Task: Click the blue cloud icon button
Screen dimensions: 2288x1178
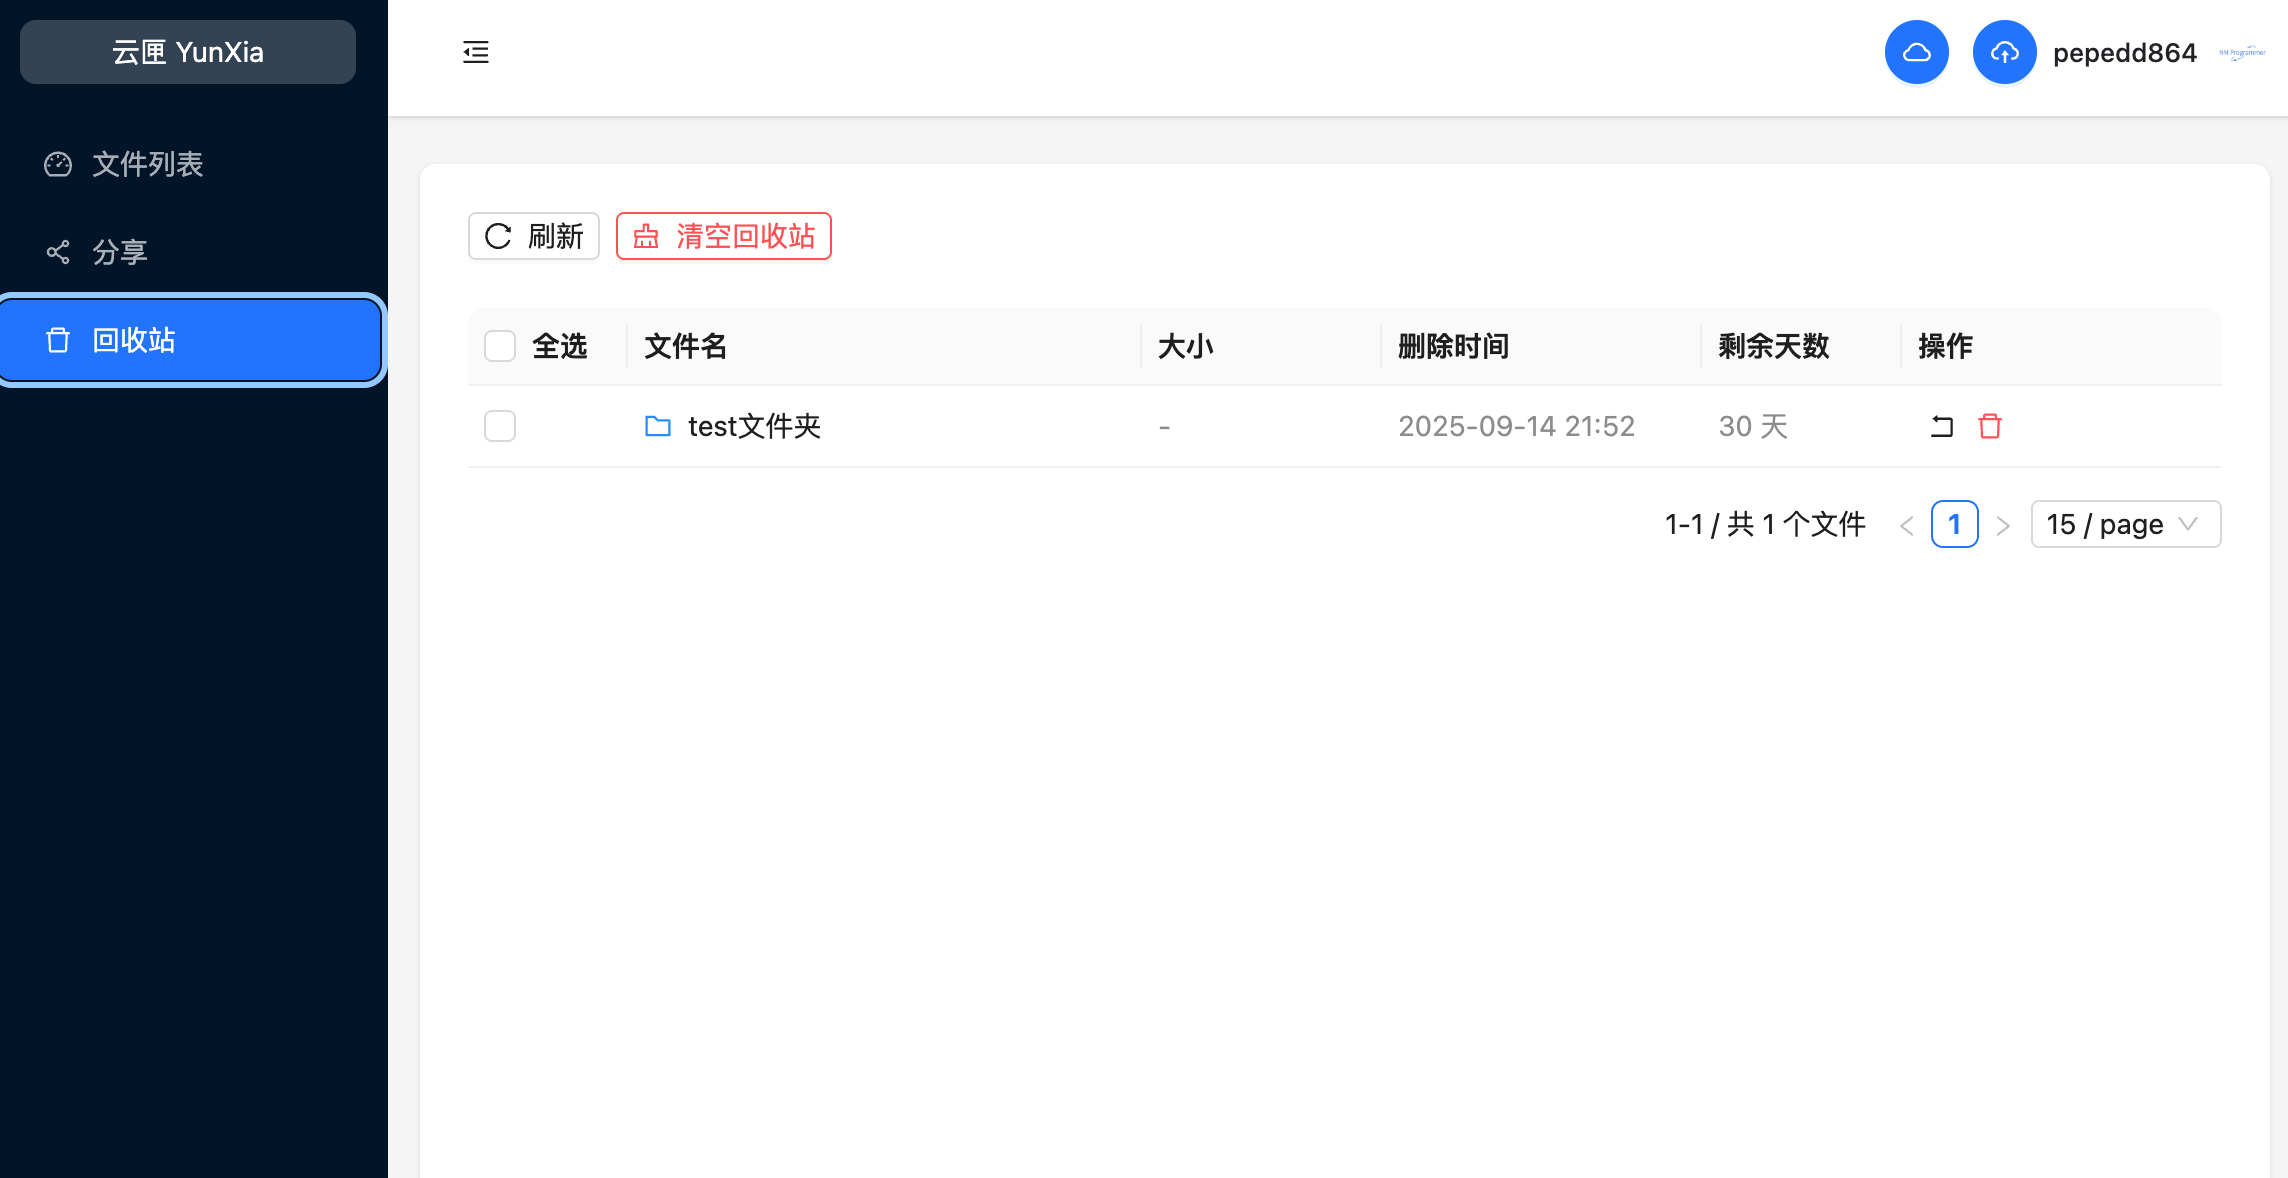Action: (x=1916, y=52)
